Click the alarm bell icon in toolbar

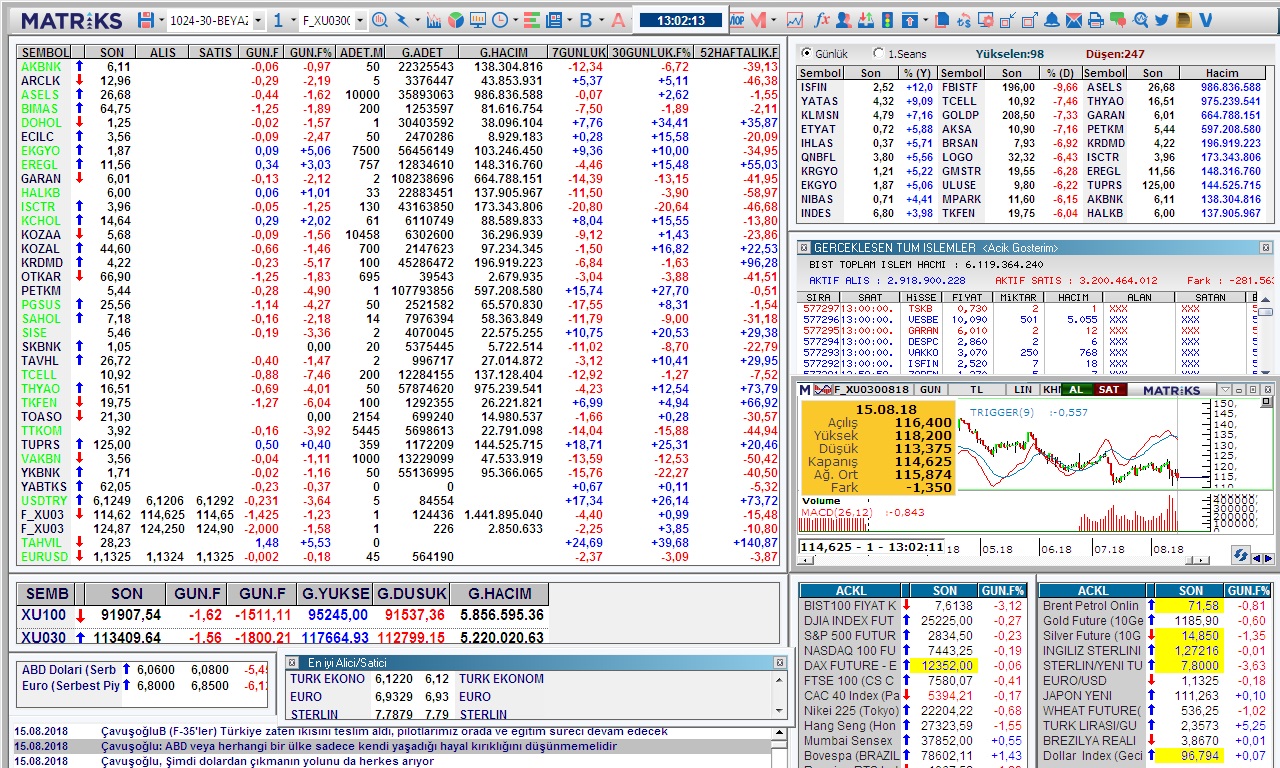[1052, 20]
